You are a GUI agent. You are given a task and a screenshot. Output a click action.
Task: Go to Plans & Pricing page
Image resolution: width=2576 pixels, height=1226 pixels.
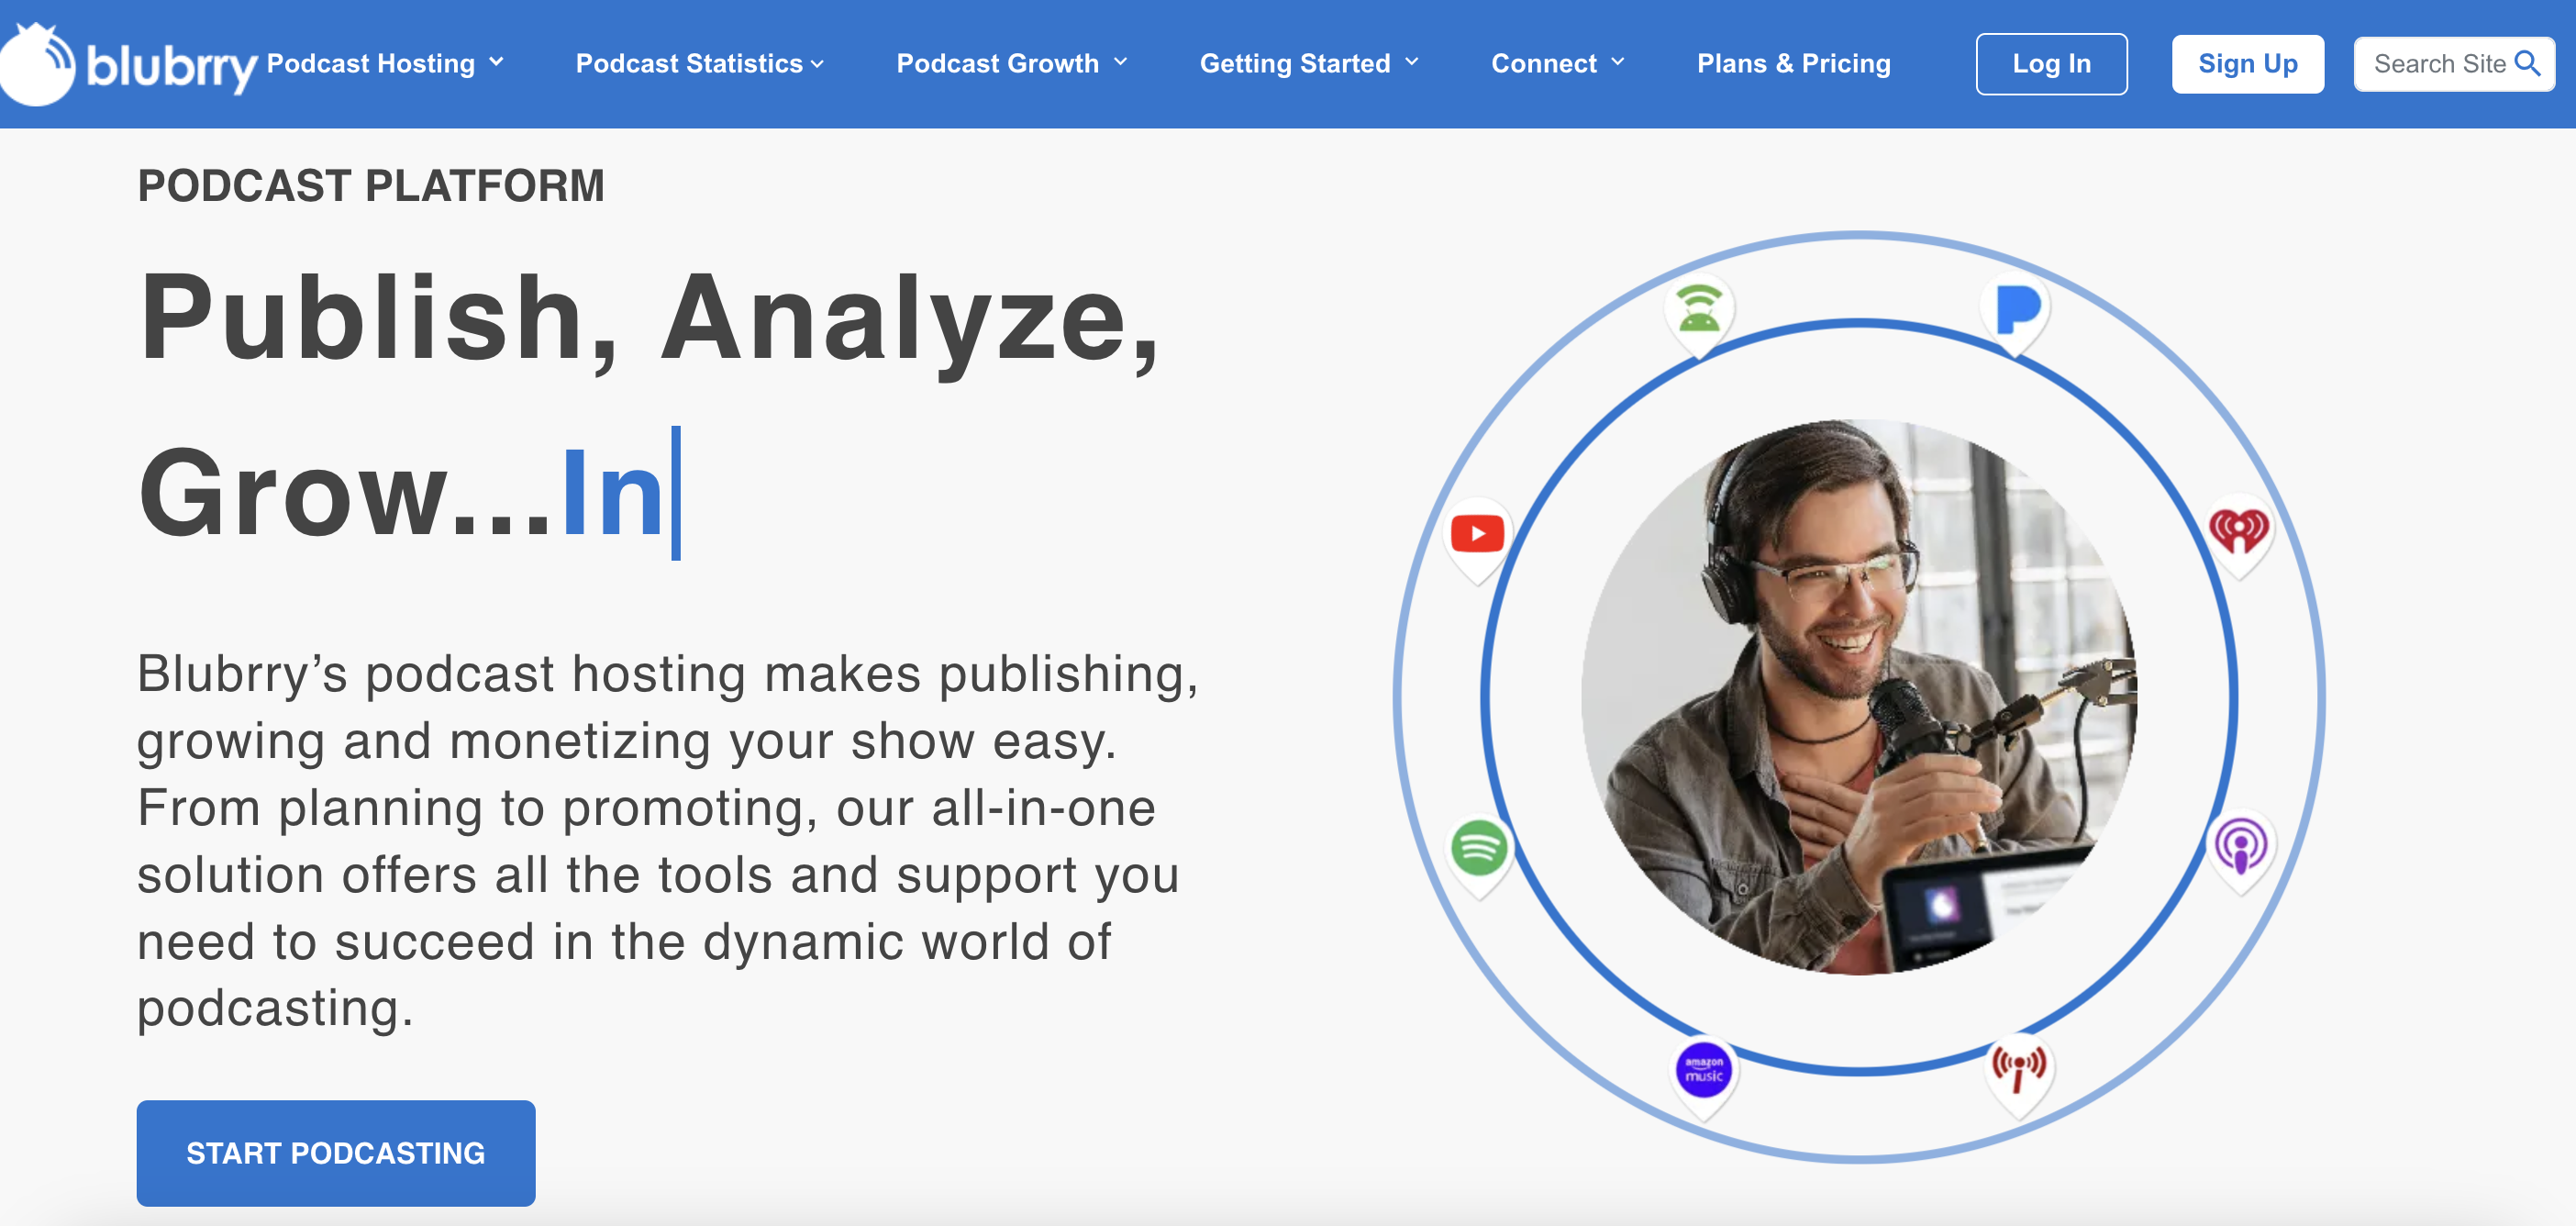pyautogui.click(x=1793, y=63)
